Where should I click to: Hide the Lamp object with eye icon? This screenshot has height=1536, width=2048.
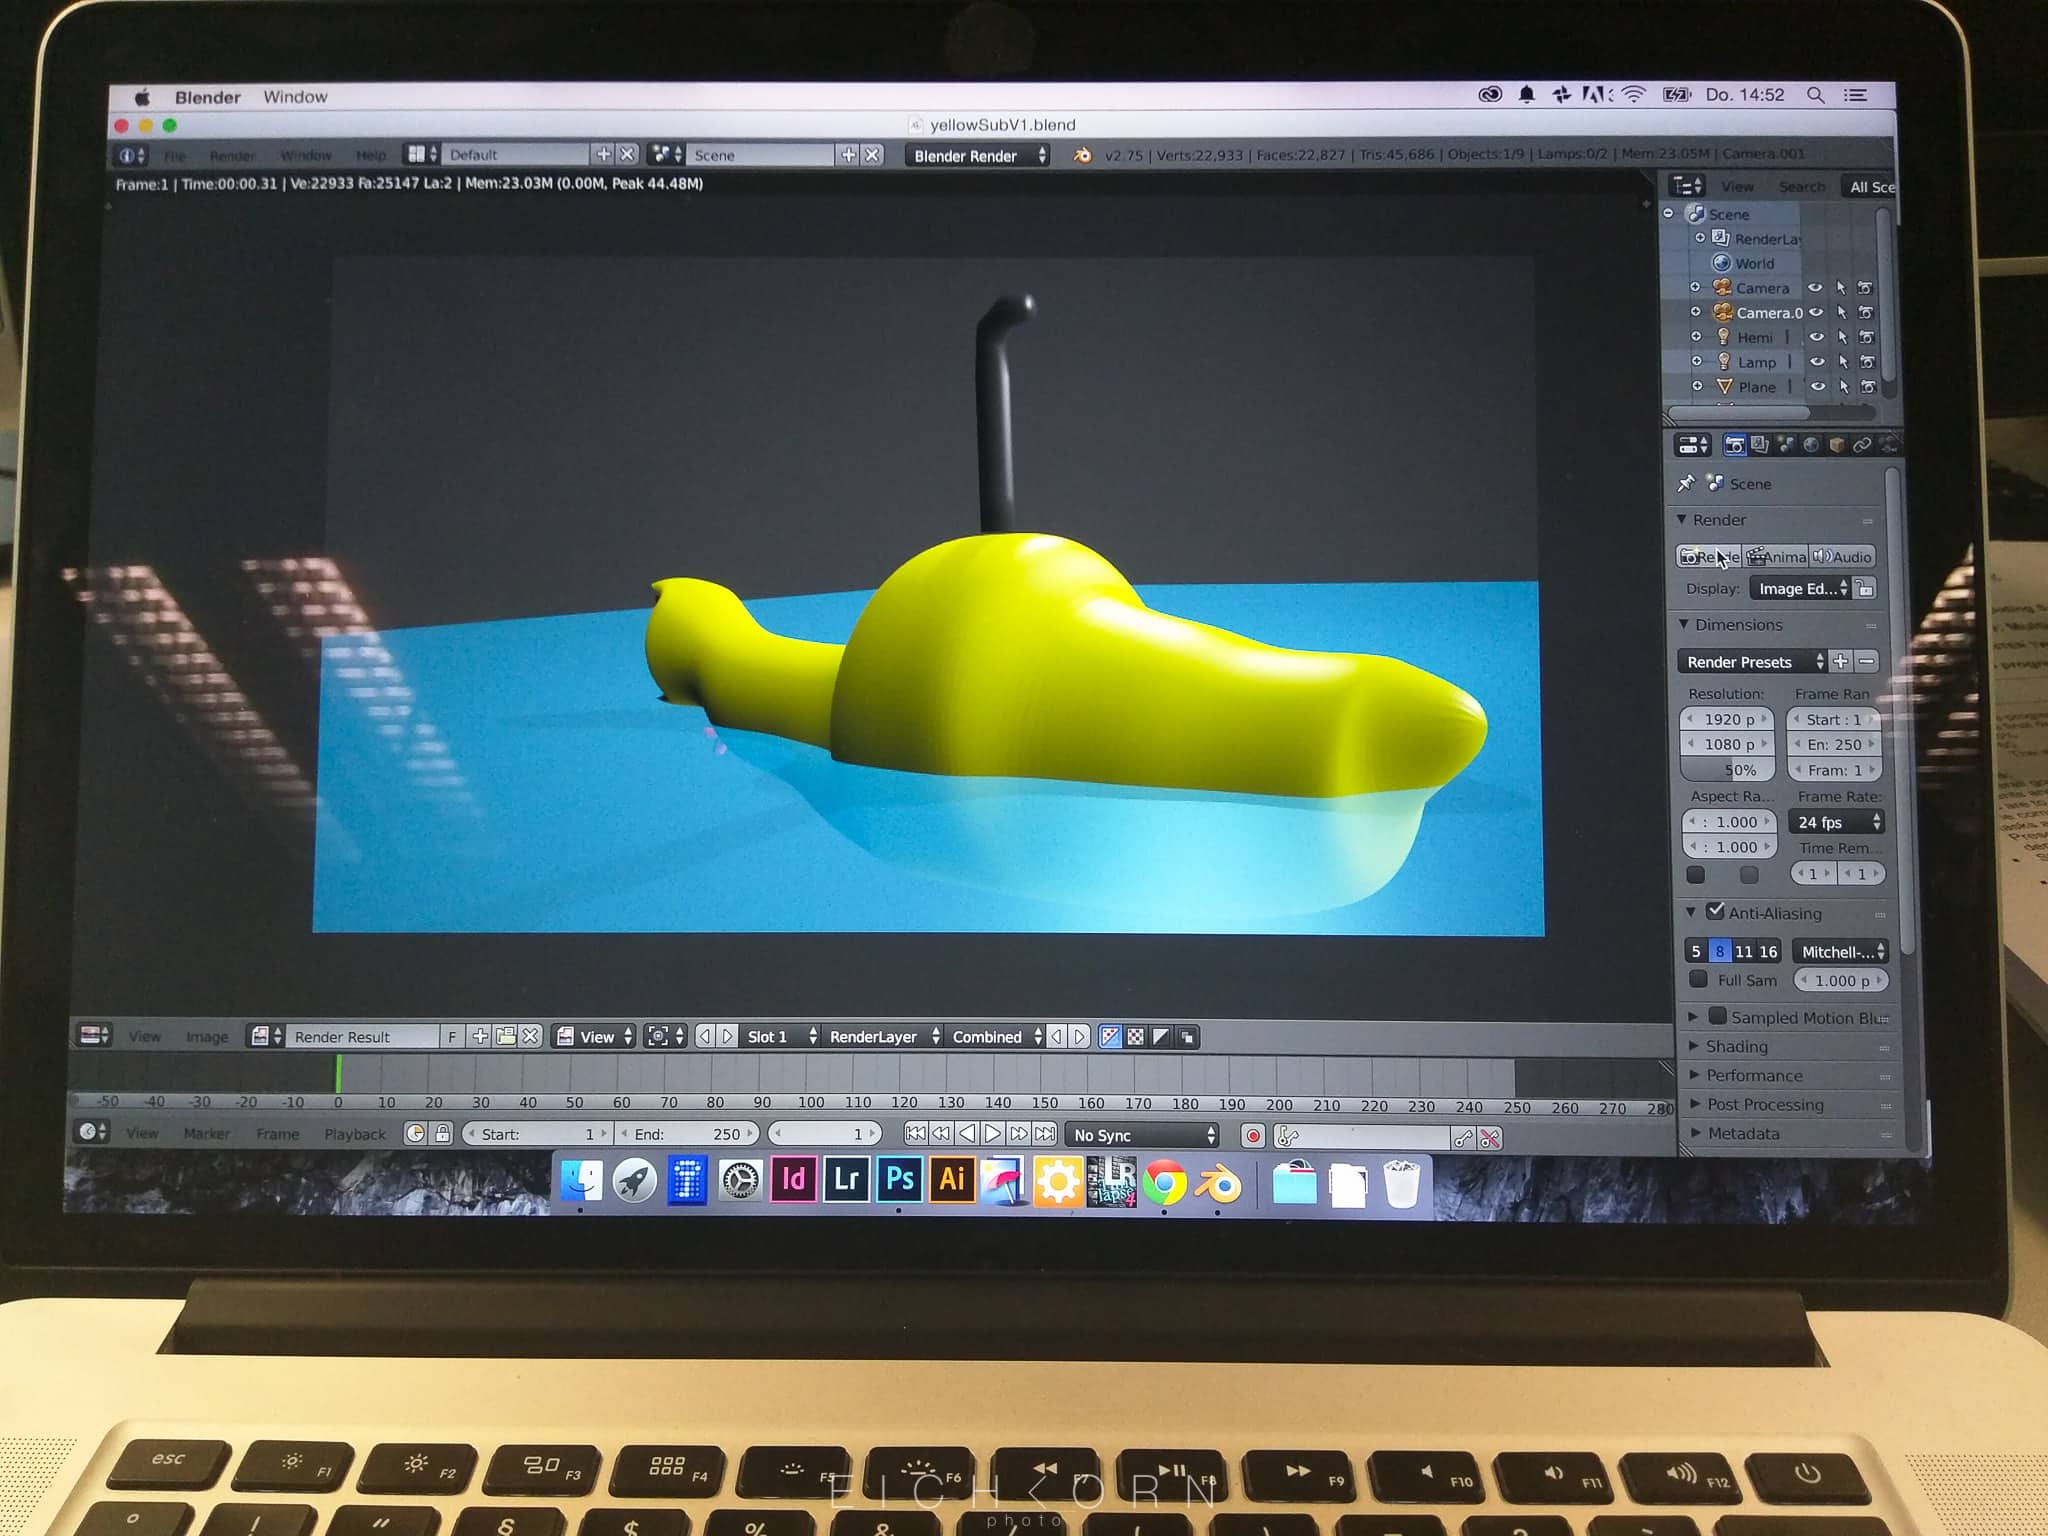click(1817, 362)
